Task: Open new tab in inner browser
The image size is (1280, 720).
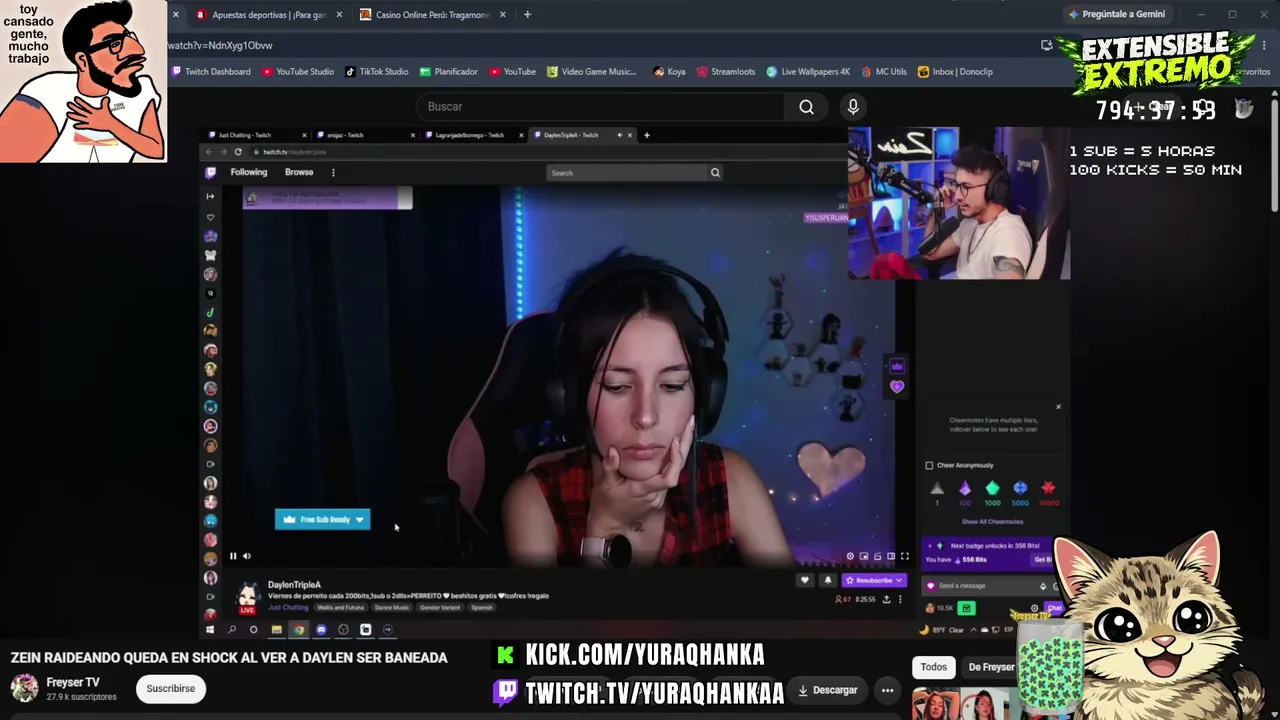Action: 646,135
